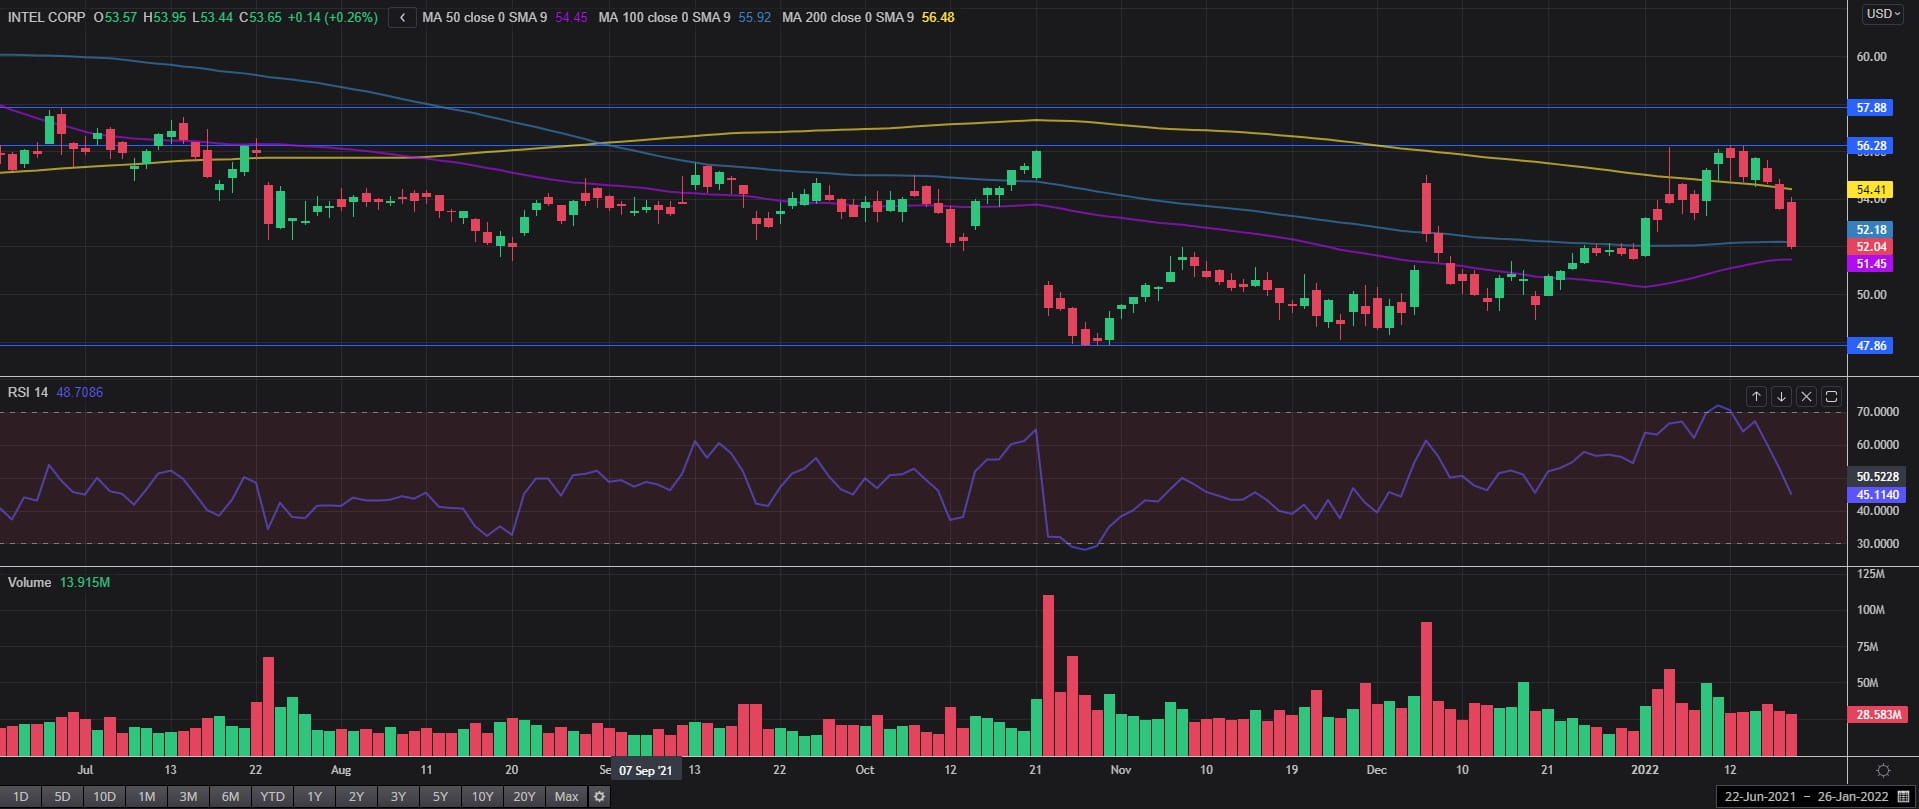This screenshot has height=809, width=1919.
Task: Choose the 5Y time range
Action: click(440, 797)
